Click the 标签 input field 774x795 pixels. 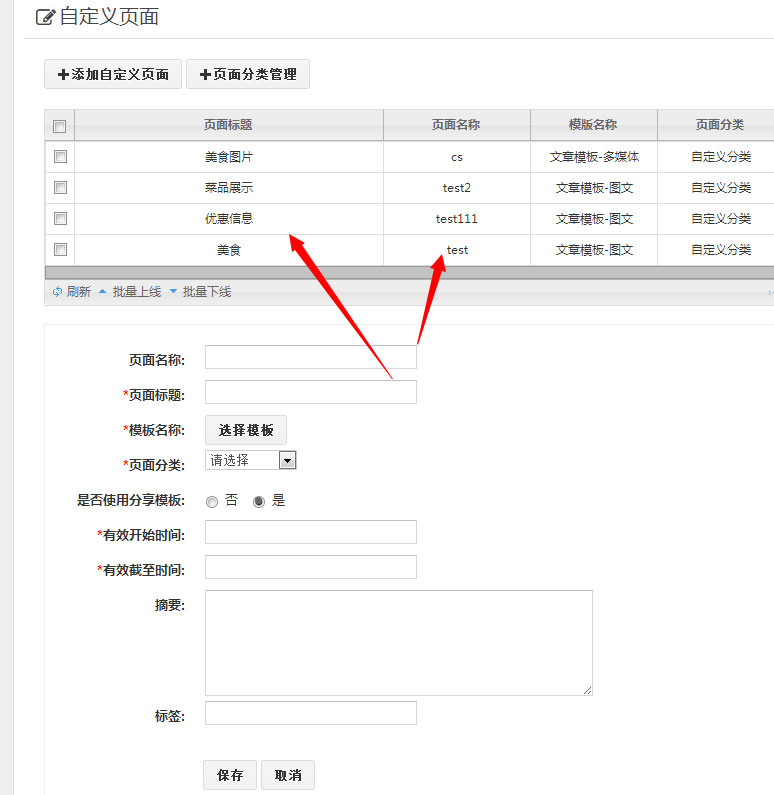coord(311,713)
